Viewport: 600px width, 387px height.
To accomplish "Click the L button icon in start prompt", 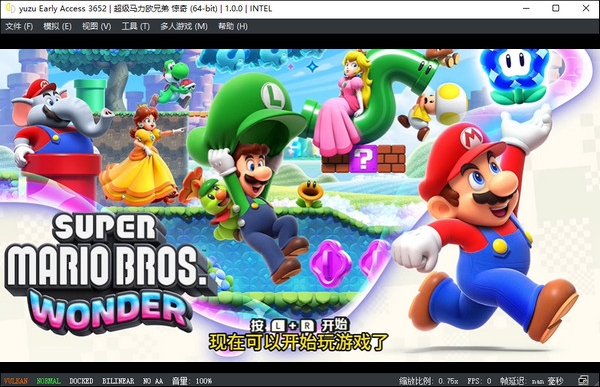I will (x=278, y=326).
